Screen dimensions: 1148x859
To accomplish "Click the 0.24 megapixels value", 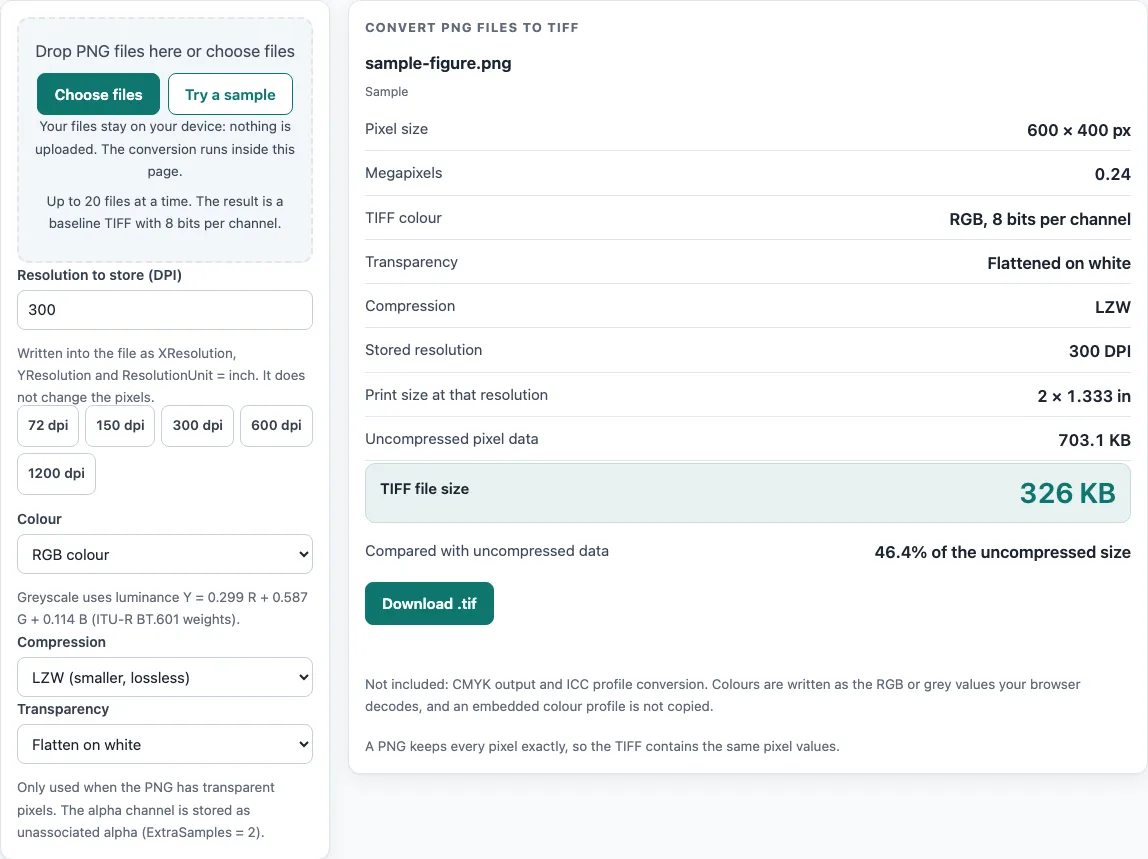I will tap(1112, 174).
